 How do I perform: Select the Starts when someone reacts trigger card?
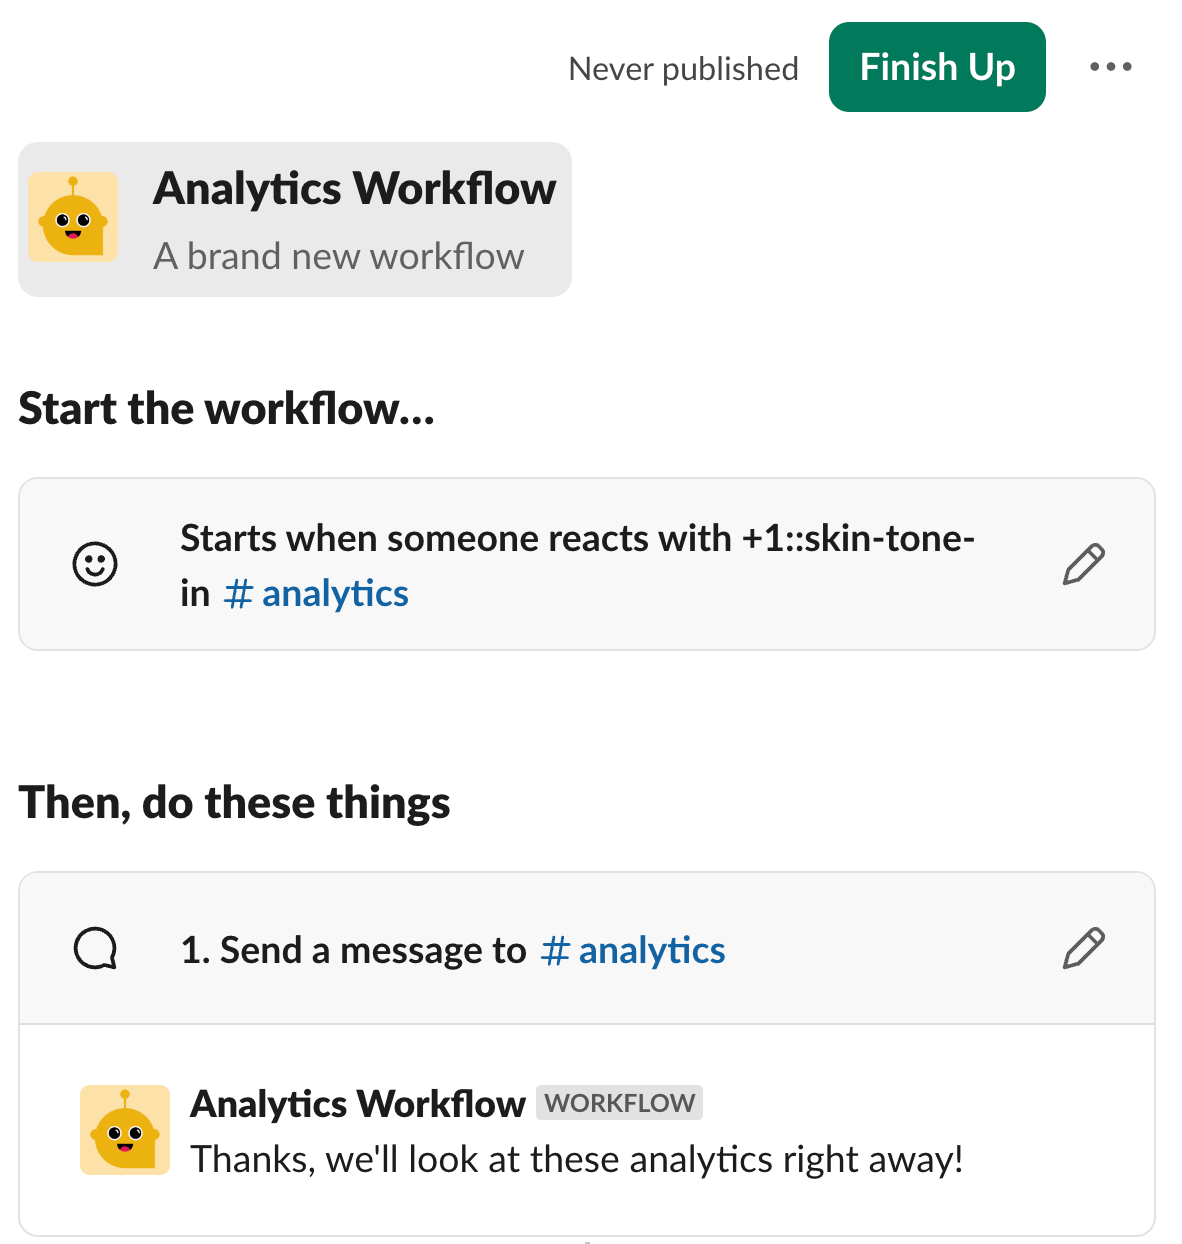coord(587,564)
